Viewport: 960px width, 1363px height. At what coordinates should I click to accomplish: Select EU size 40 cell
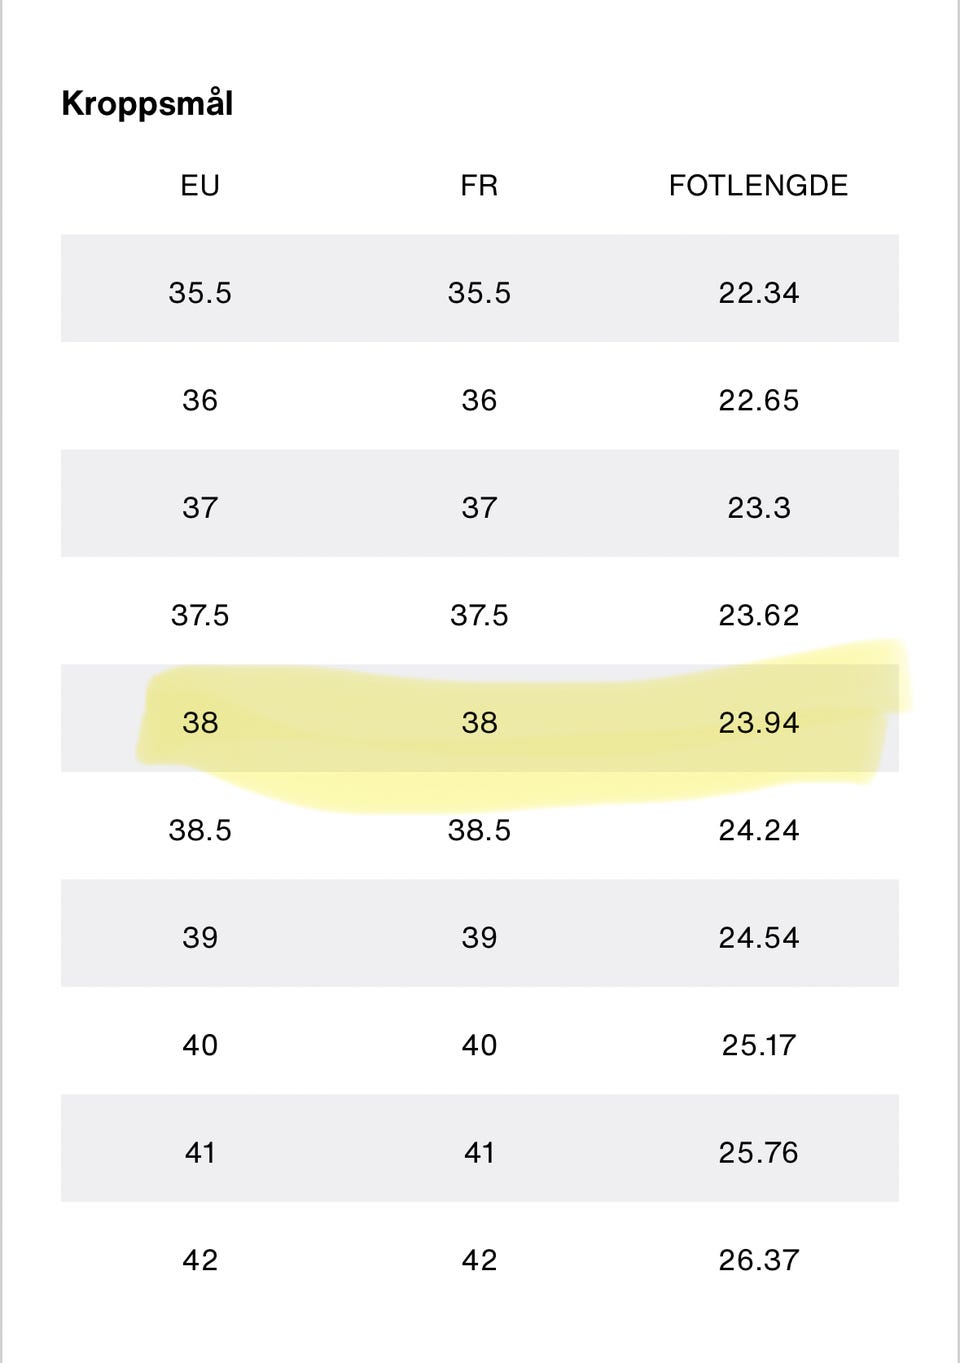(200, 1045)
